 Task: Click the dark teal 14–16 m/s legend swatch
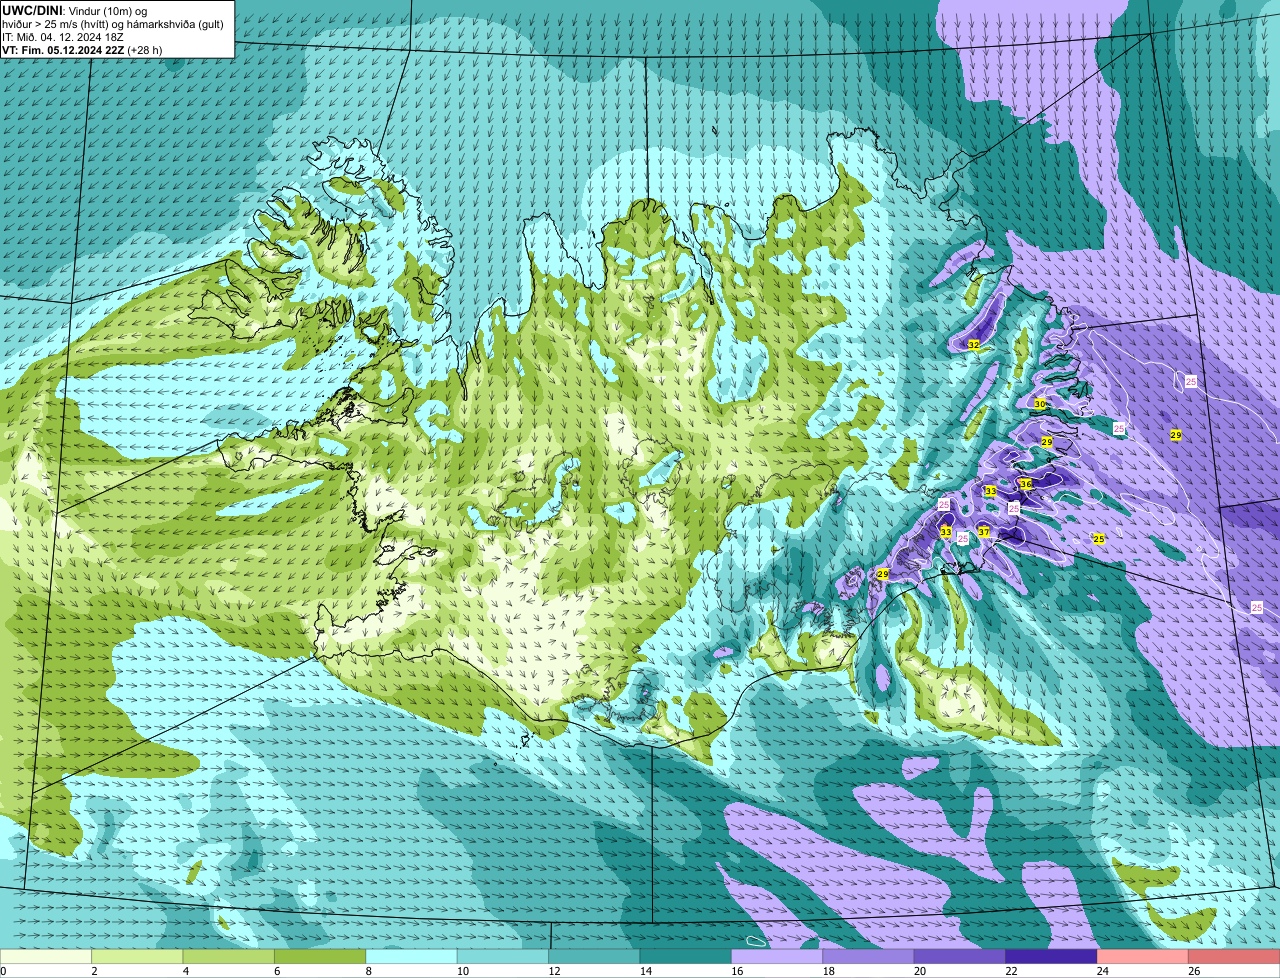pyautogui.click(x=686, y=957)
